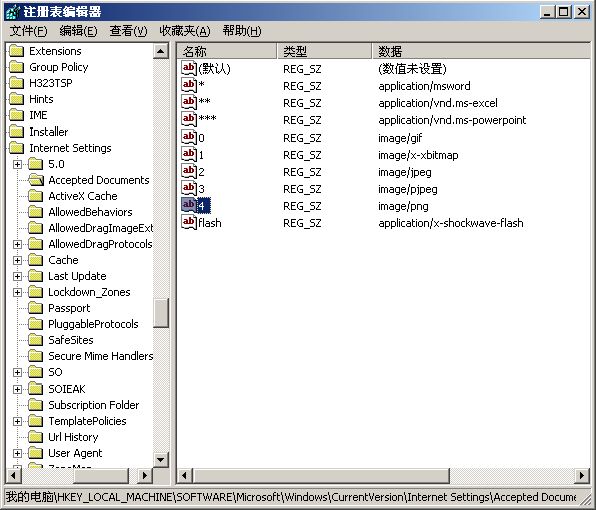
Task: Select the application/vnd.ms-powerpoint data cell
Action: click(x=452, y=120)
